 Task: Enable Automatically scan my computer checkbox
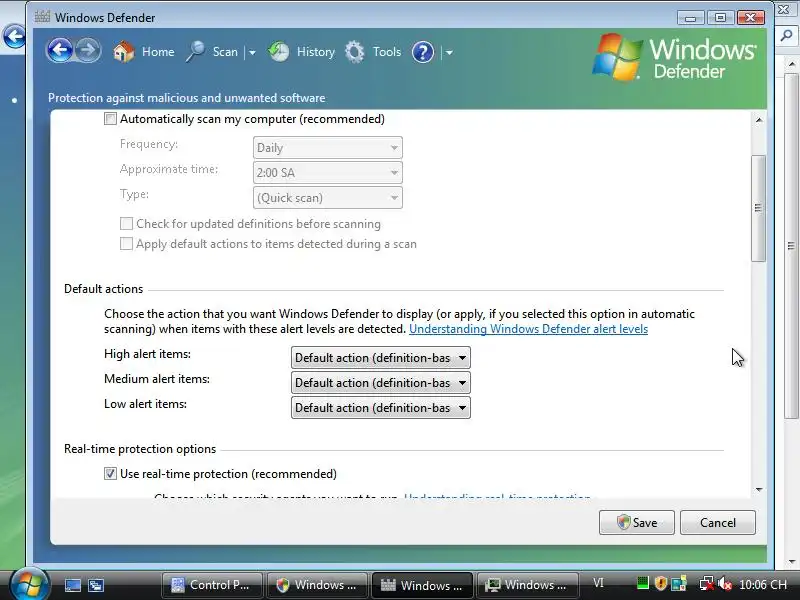[x=110, y=119]
